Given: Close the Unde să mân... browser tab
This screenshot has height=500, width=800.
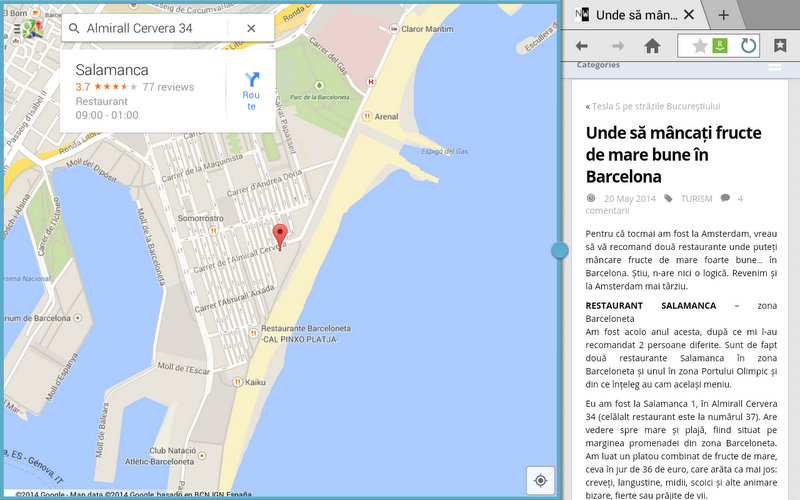Looking at the screenshot, I should (689, 15).
